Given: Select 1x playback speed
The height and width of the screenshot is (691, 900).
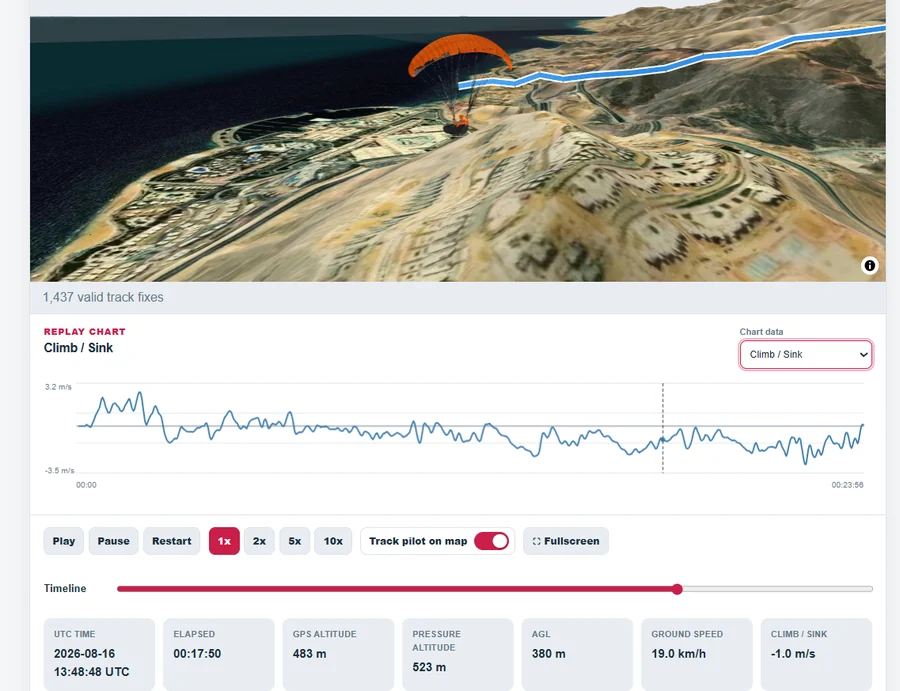Looking at the screenshot, I should (x=224, y=541).
